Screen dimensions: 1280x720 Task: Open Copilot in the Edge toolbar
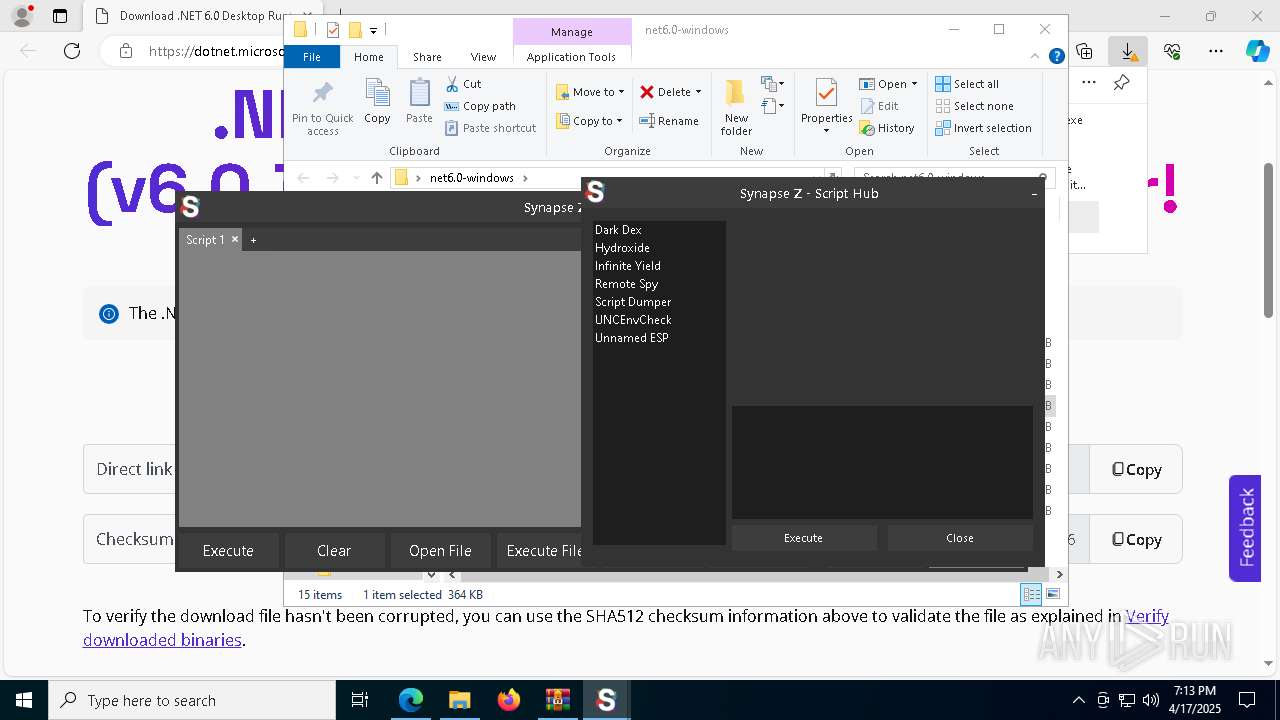pos(1257,51)
